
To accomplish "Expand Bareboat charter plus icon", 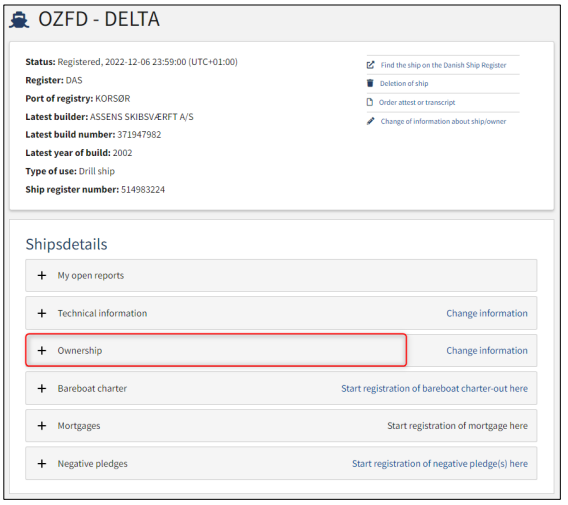I will 42,389.
